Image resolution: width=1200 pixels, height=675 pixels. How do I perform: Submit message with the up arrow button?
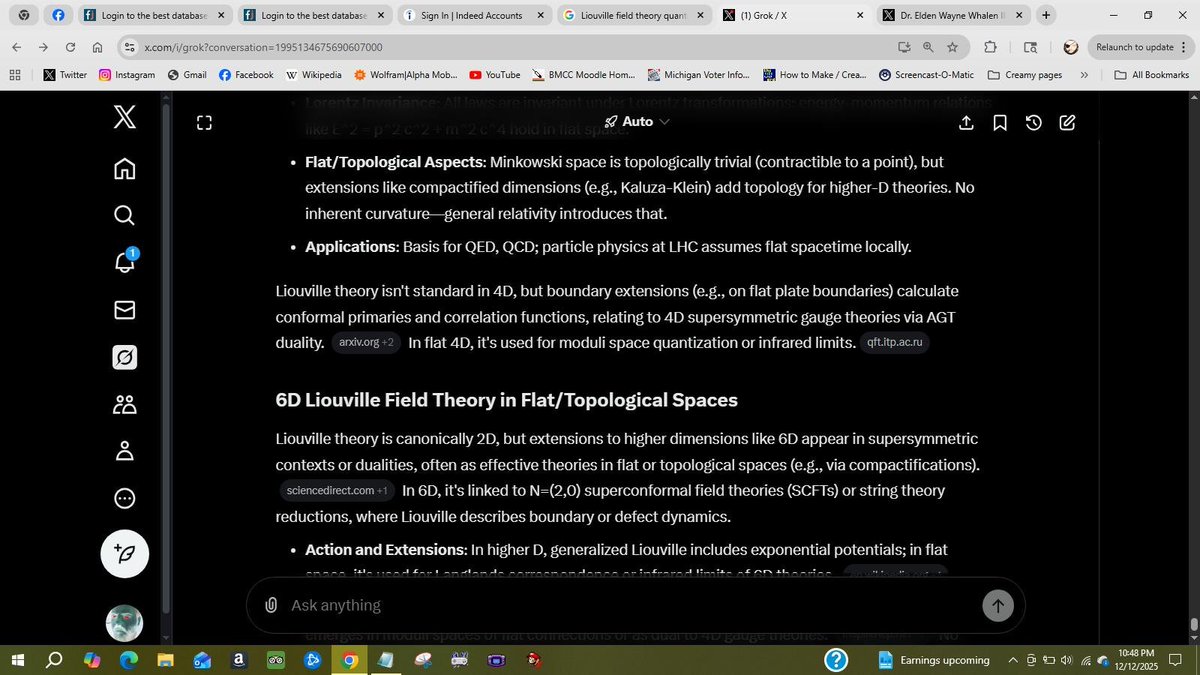pos(997,605)
